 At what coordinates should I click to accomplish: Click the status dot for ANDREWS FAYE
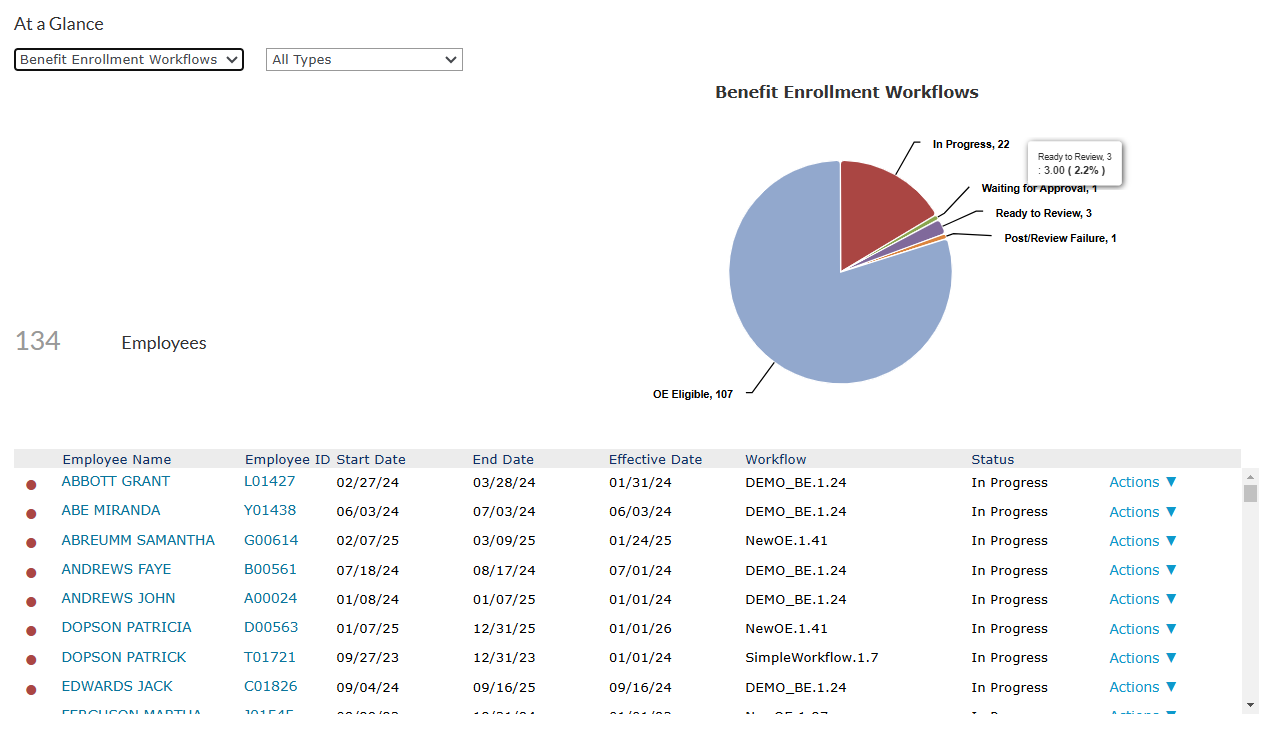[x=31, y=572]
